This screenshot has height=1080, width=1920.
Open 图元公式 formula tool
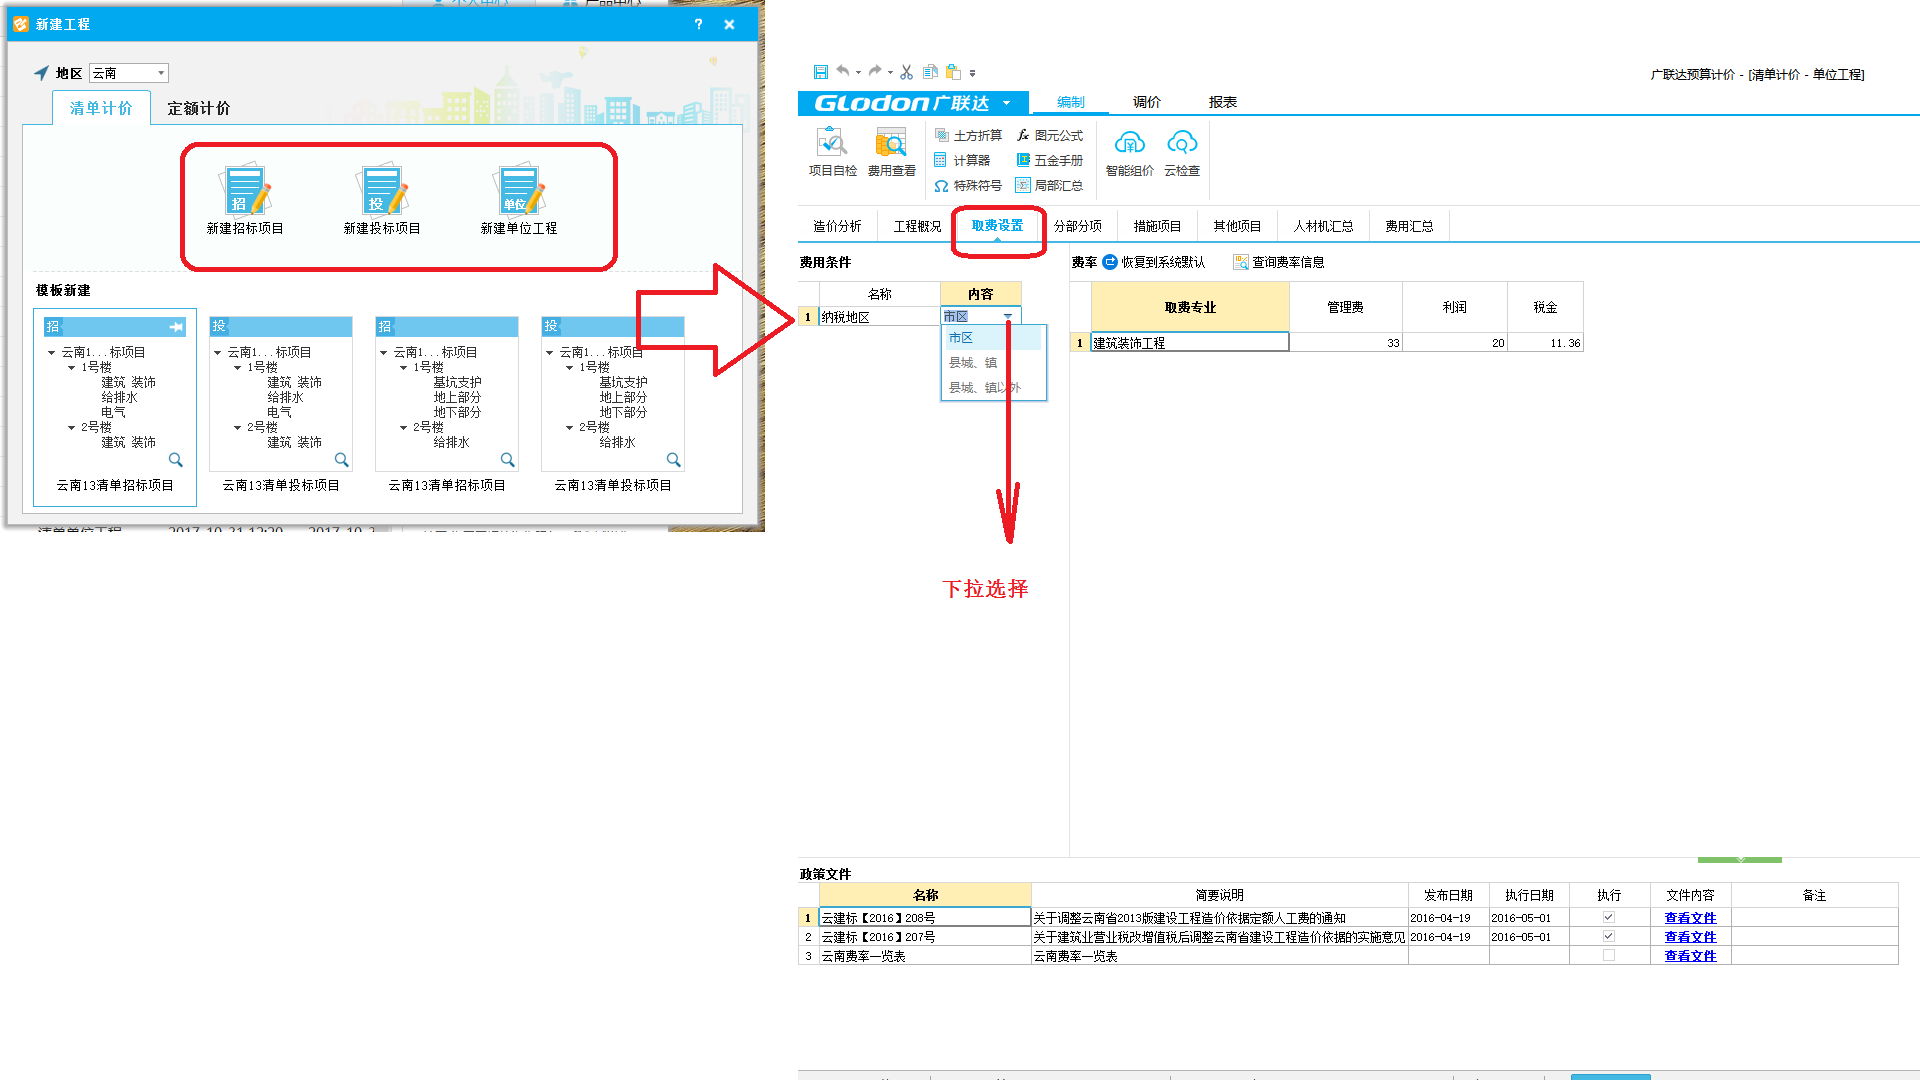tap(1050, 135)
